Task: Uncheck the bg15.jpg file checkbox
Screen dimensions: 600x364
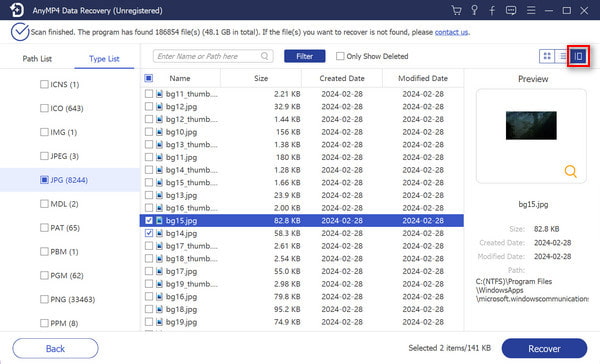Action: [149, 220]
